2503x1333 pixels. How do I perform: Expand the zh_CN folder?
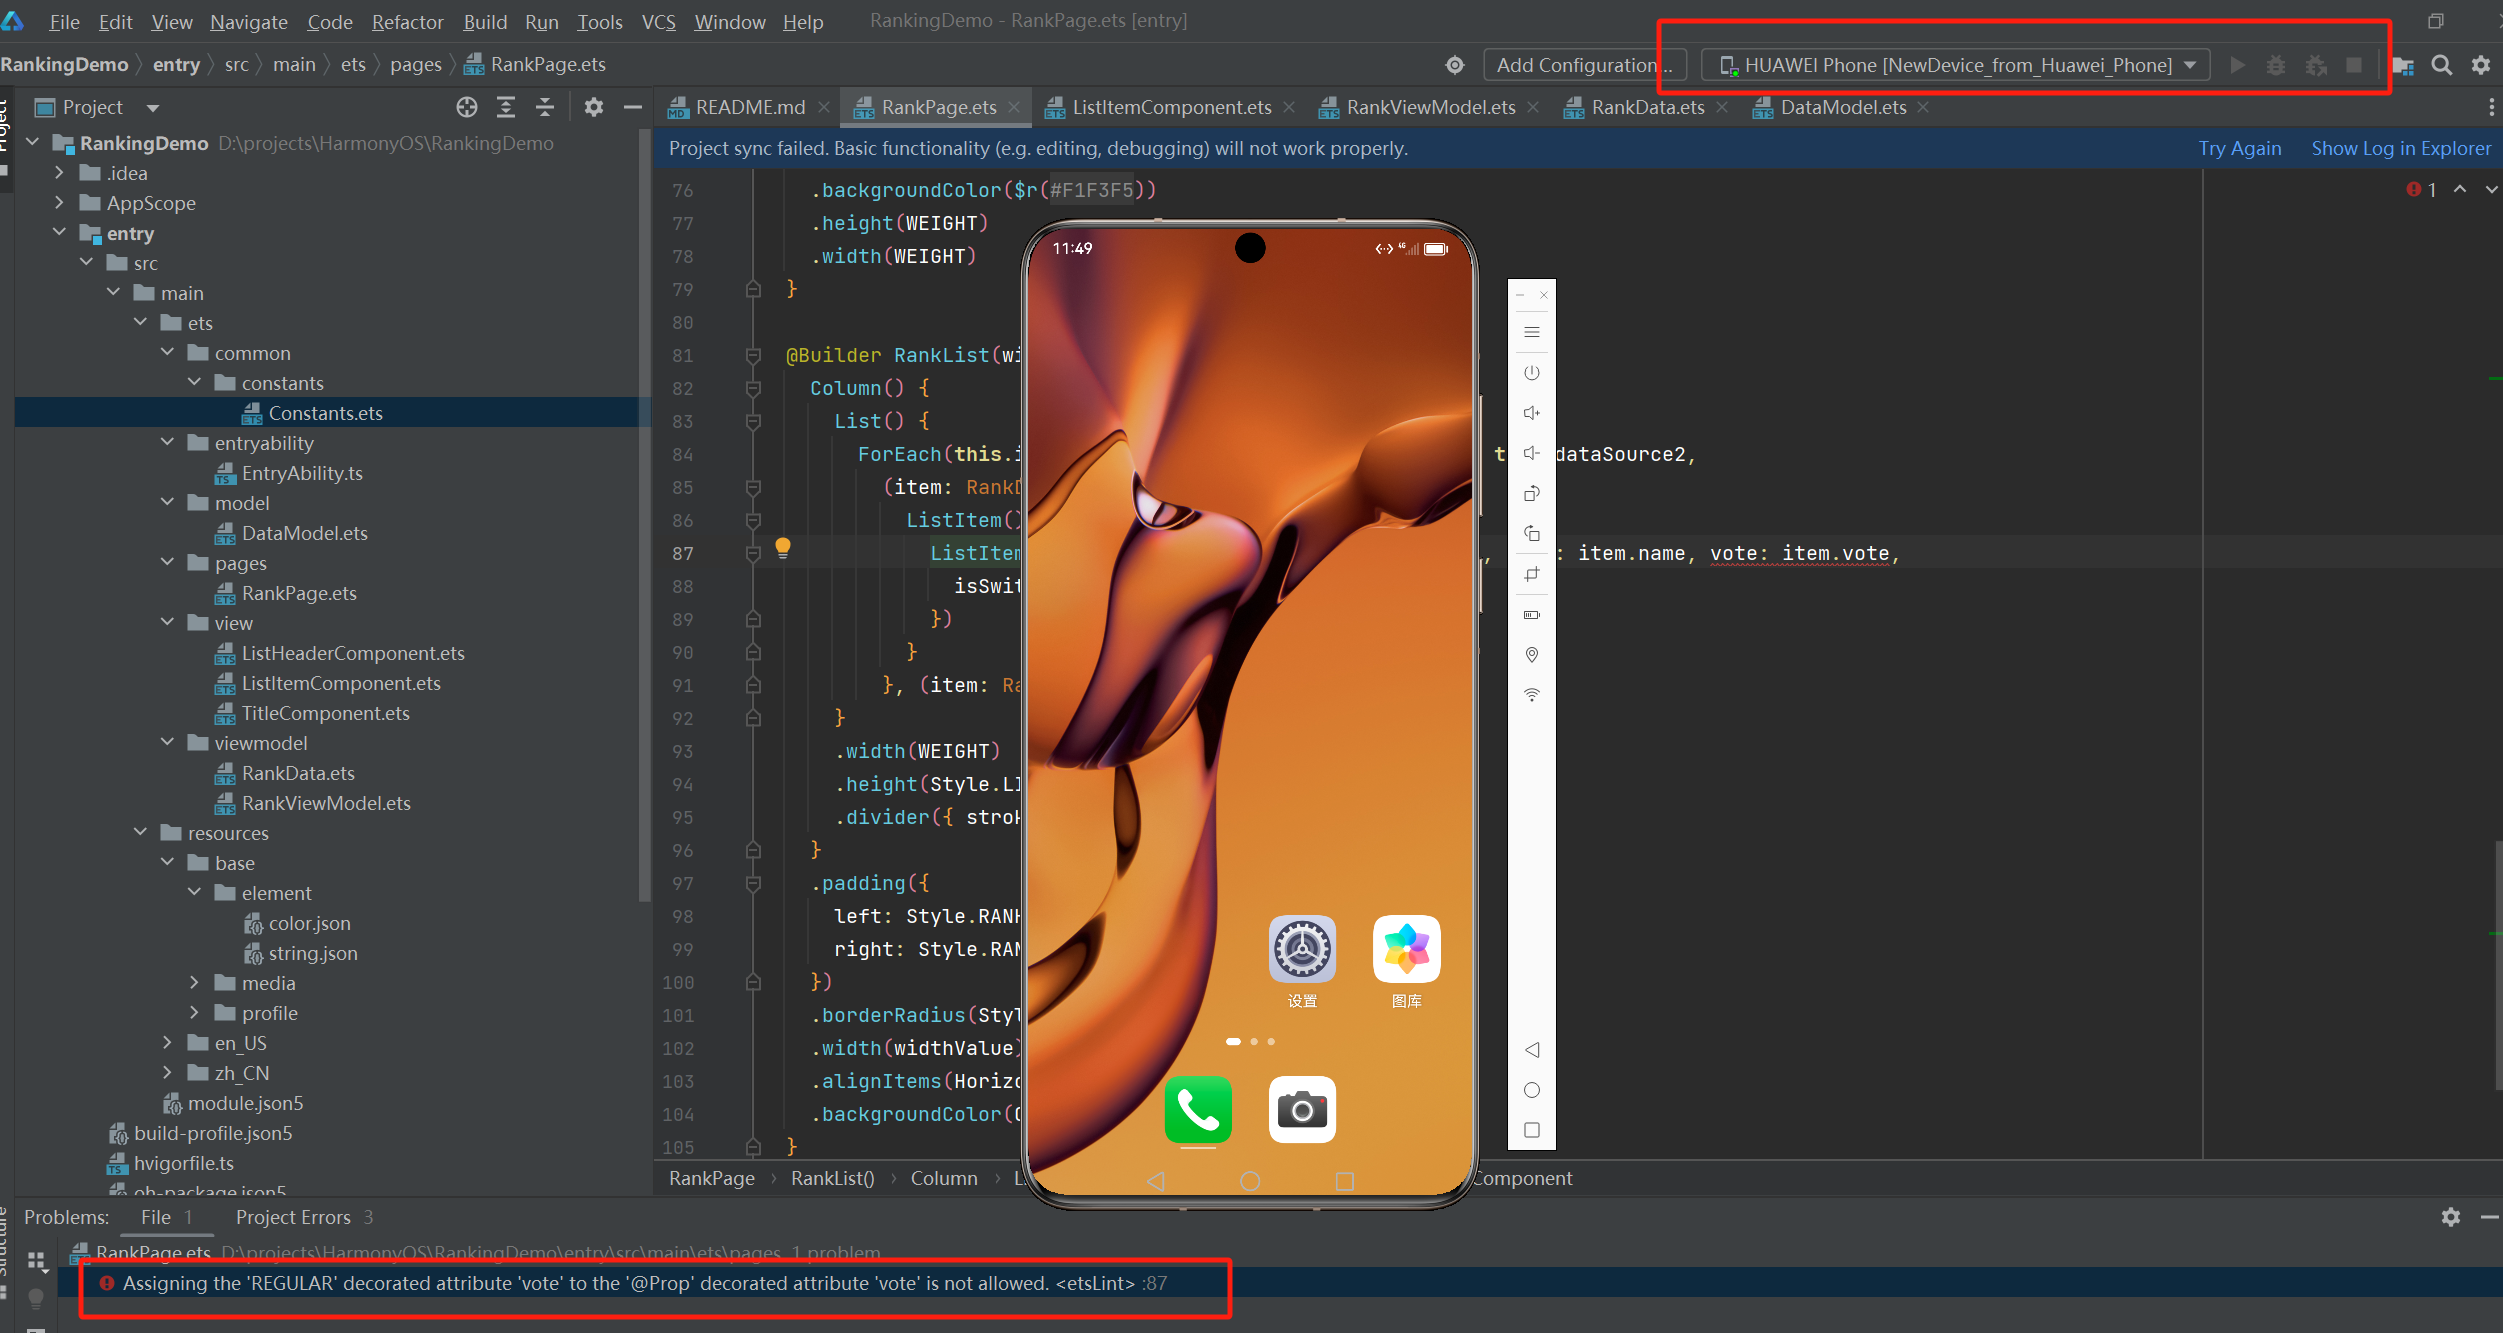pos(167,1073)
